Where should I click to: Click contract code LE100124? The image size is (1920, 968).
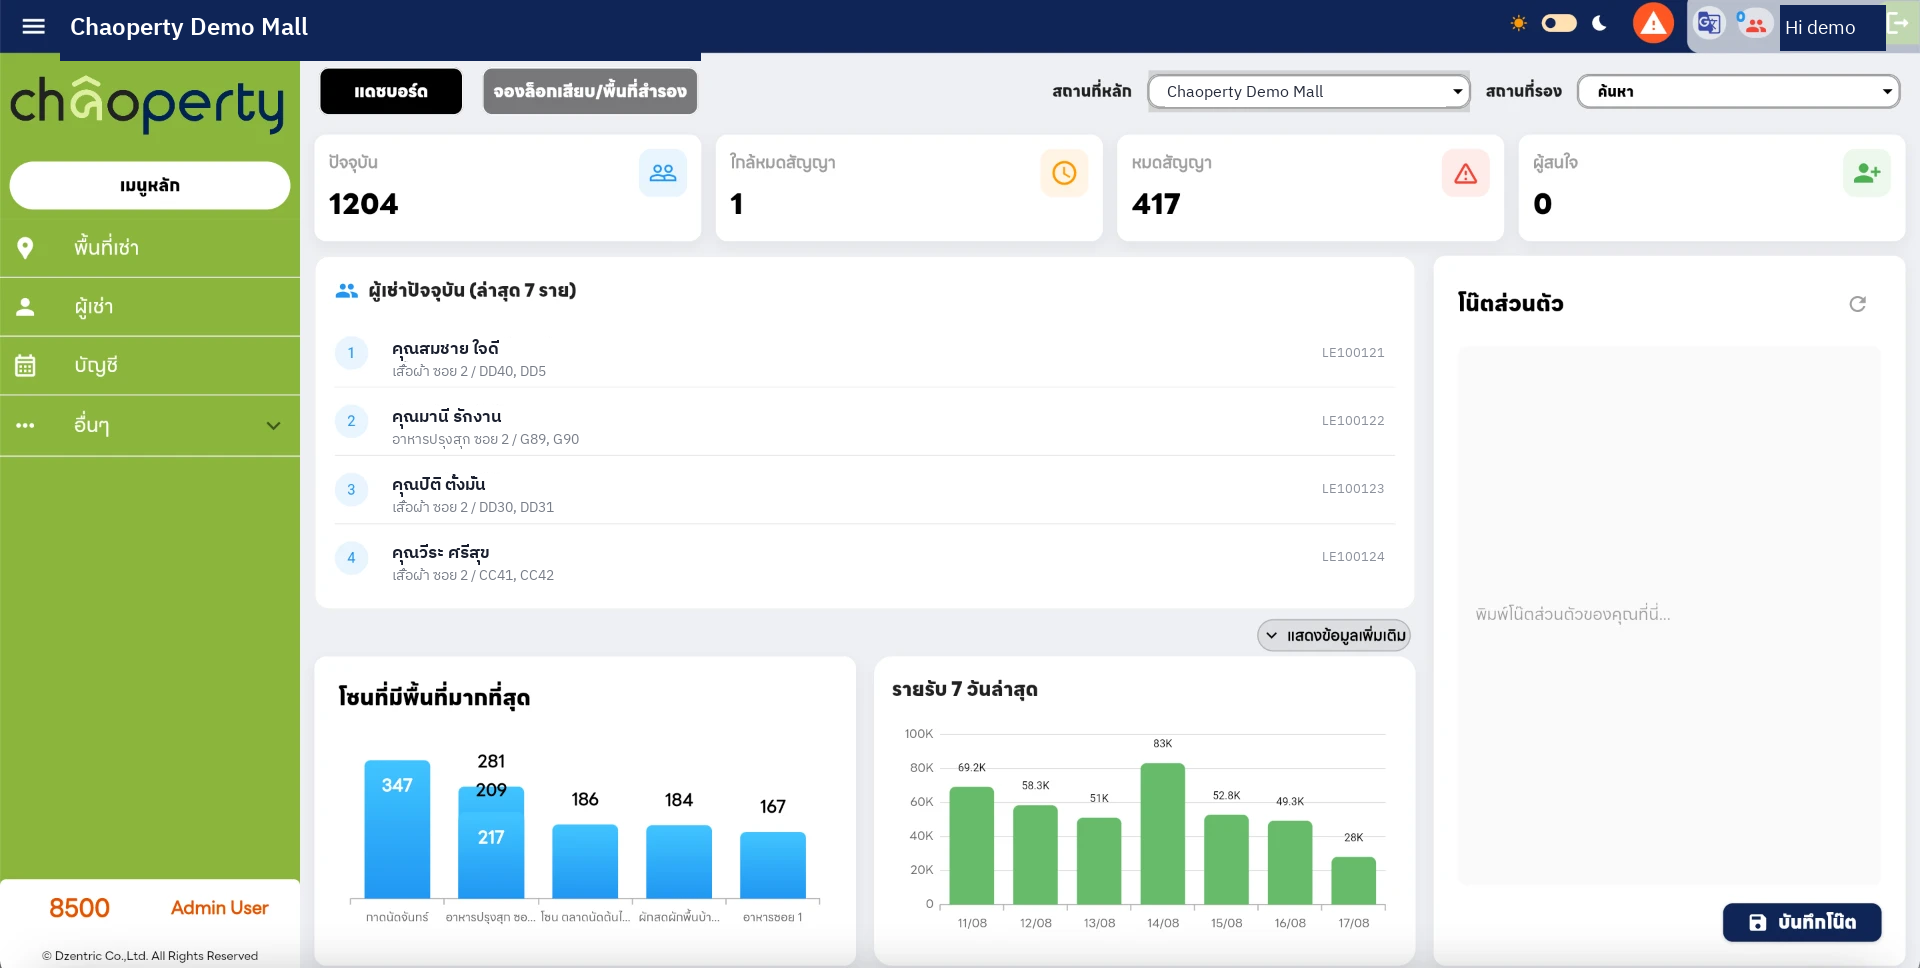pos(1353,557)
